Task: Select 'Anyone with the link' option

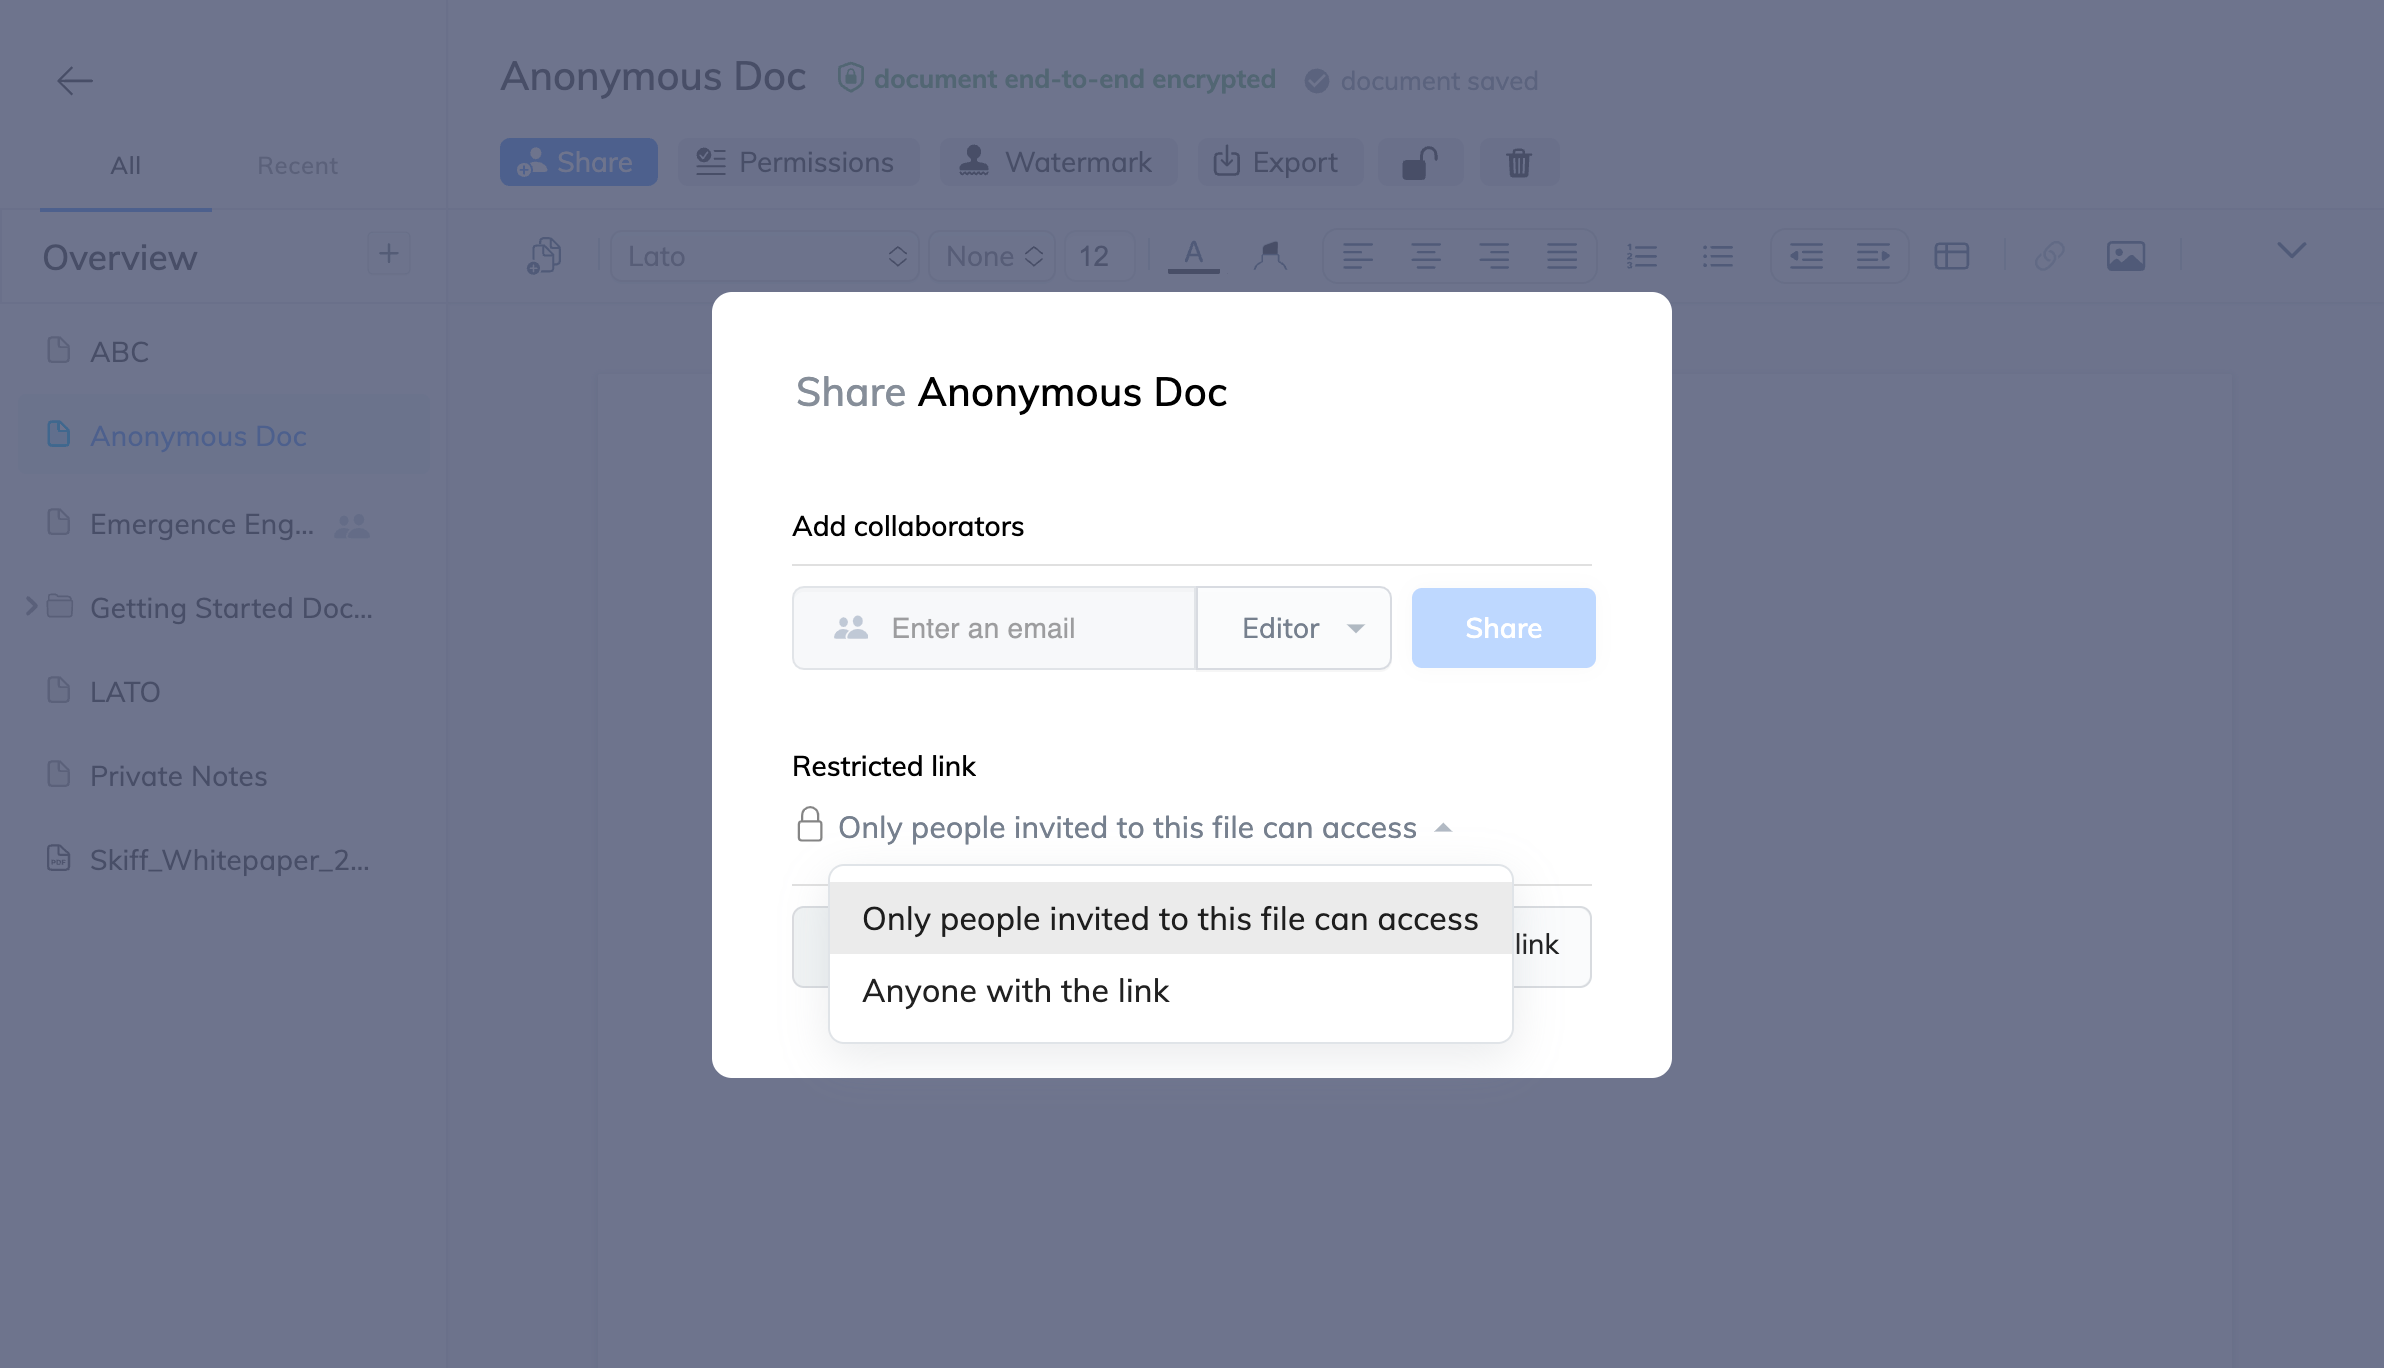Action: pyautogui.click(x=1016, y=991)
